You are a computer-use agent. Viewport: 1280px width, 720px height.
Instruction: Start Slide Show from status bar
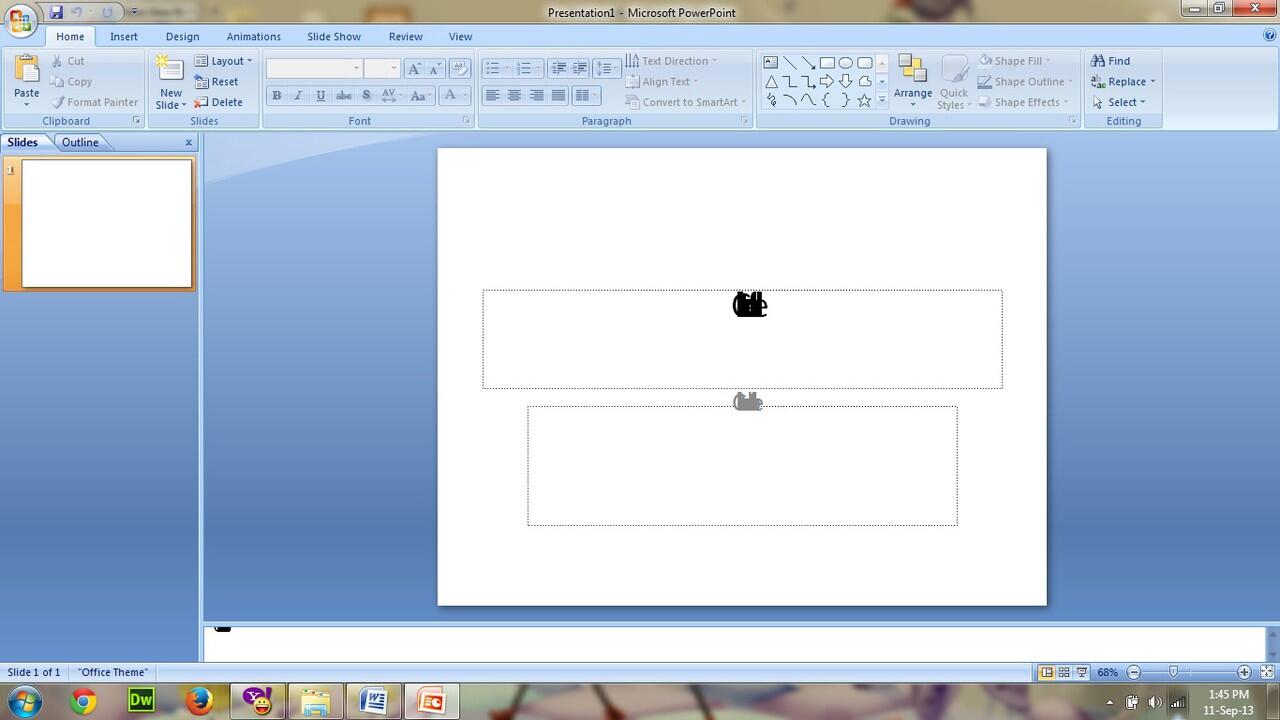[1081, 673]
